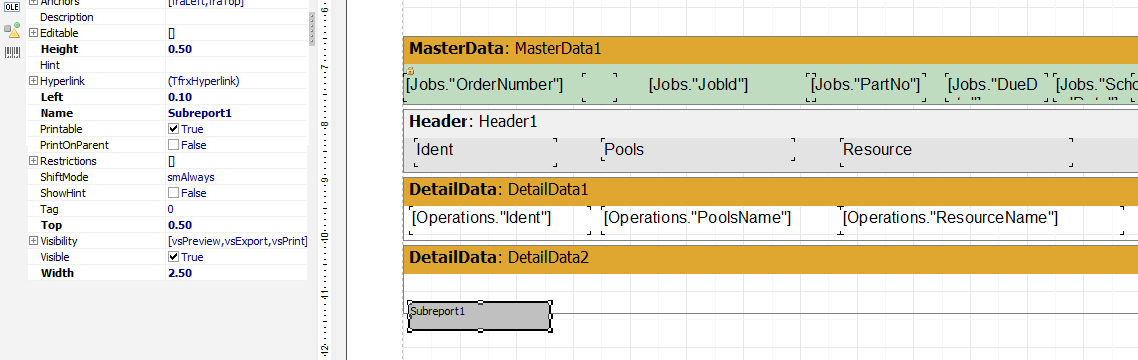Select the barcode object tool
Screen dimensions: 1138x360
(x=12, y=52)
